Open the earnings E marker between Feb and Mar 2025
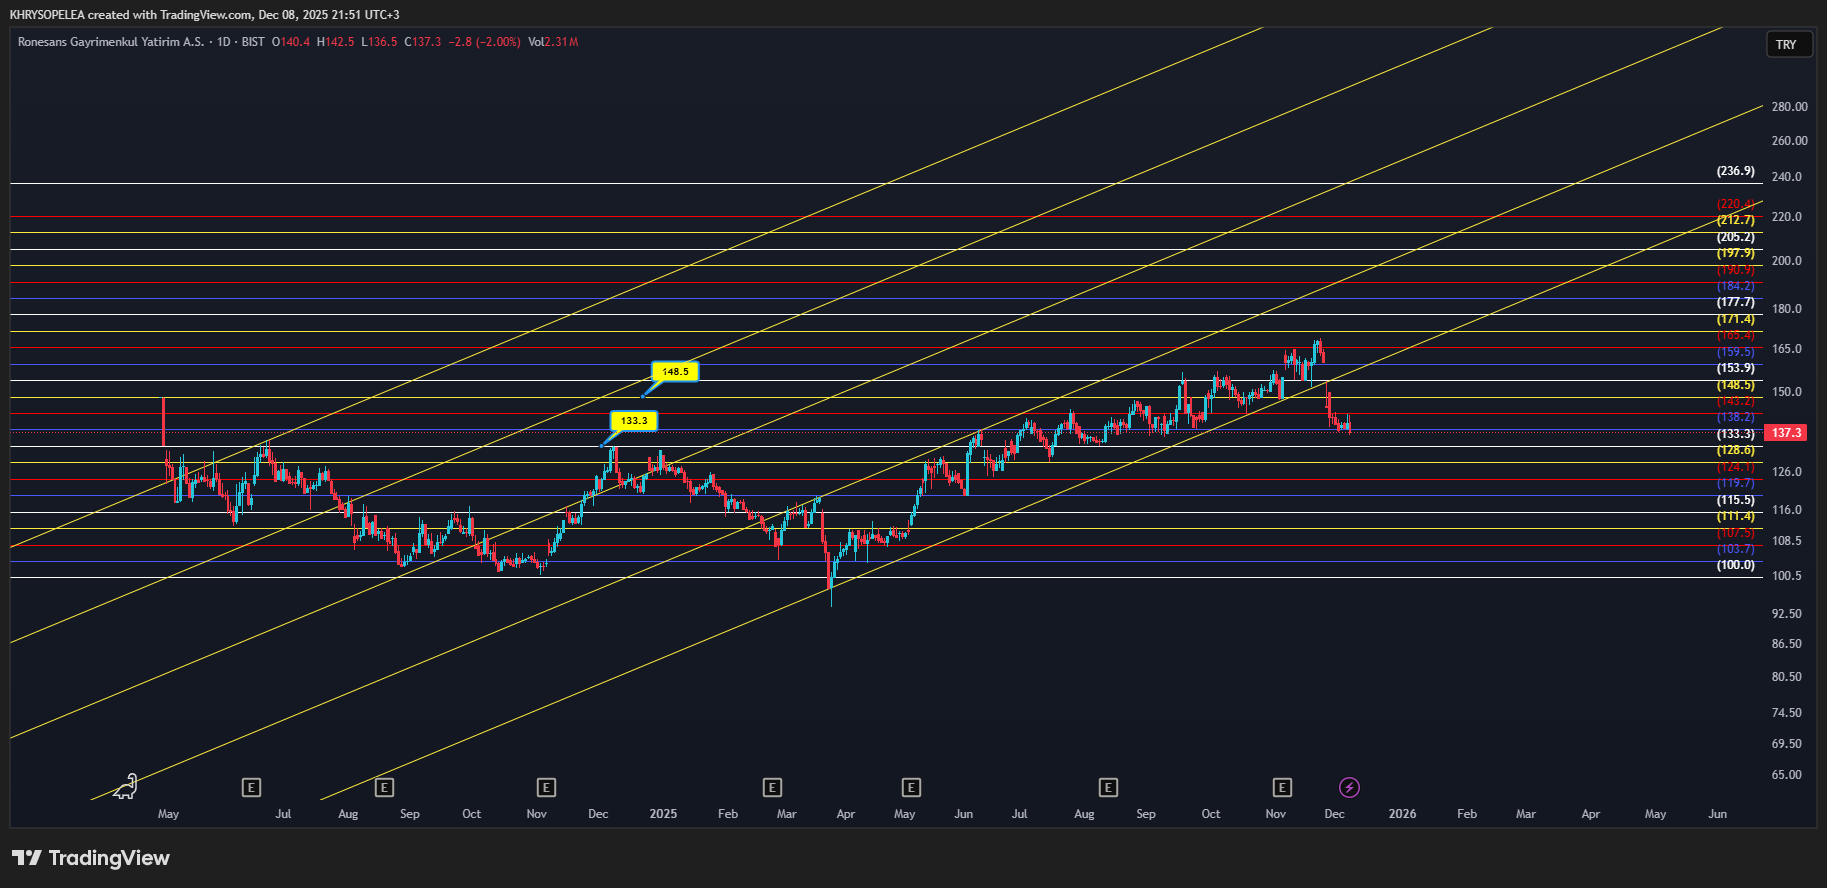Screen dimensions: 1827x888 point(772,788)
